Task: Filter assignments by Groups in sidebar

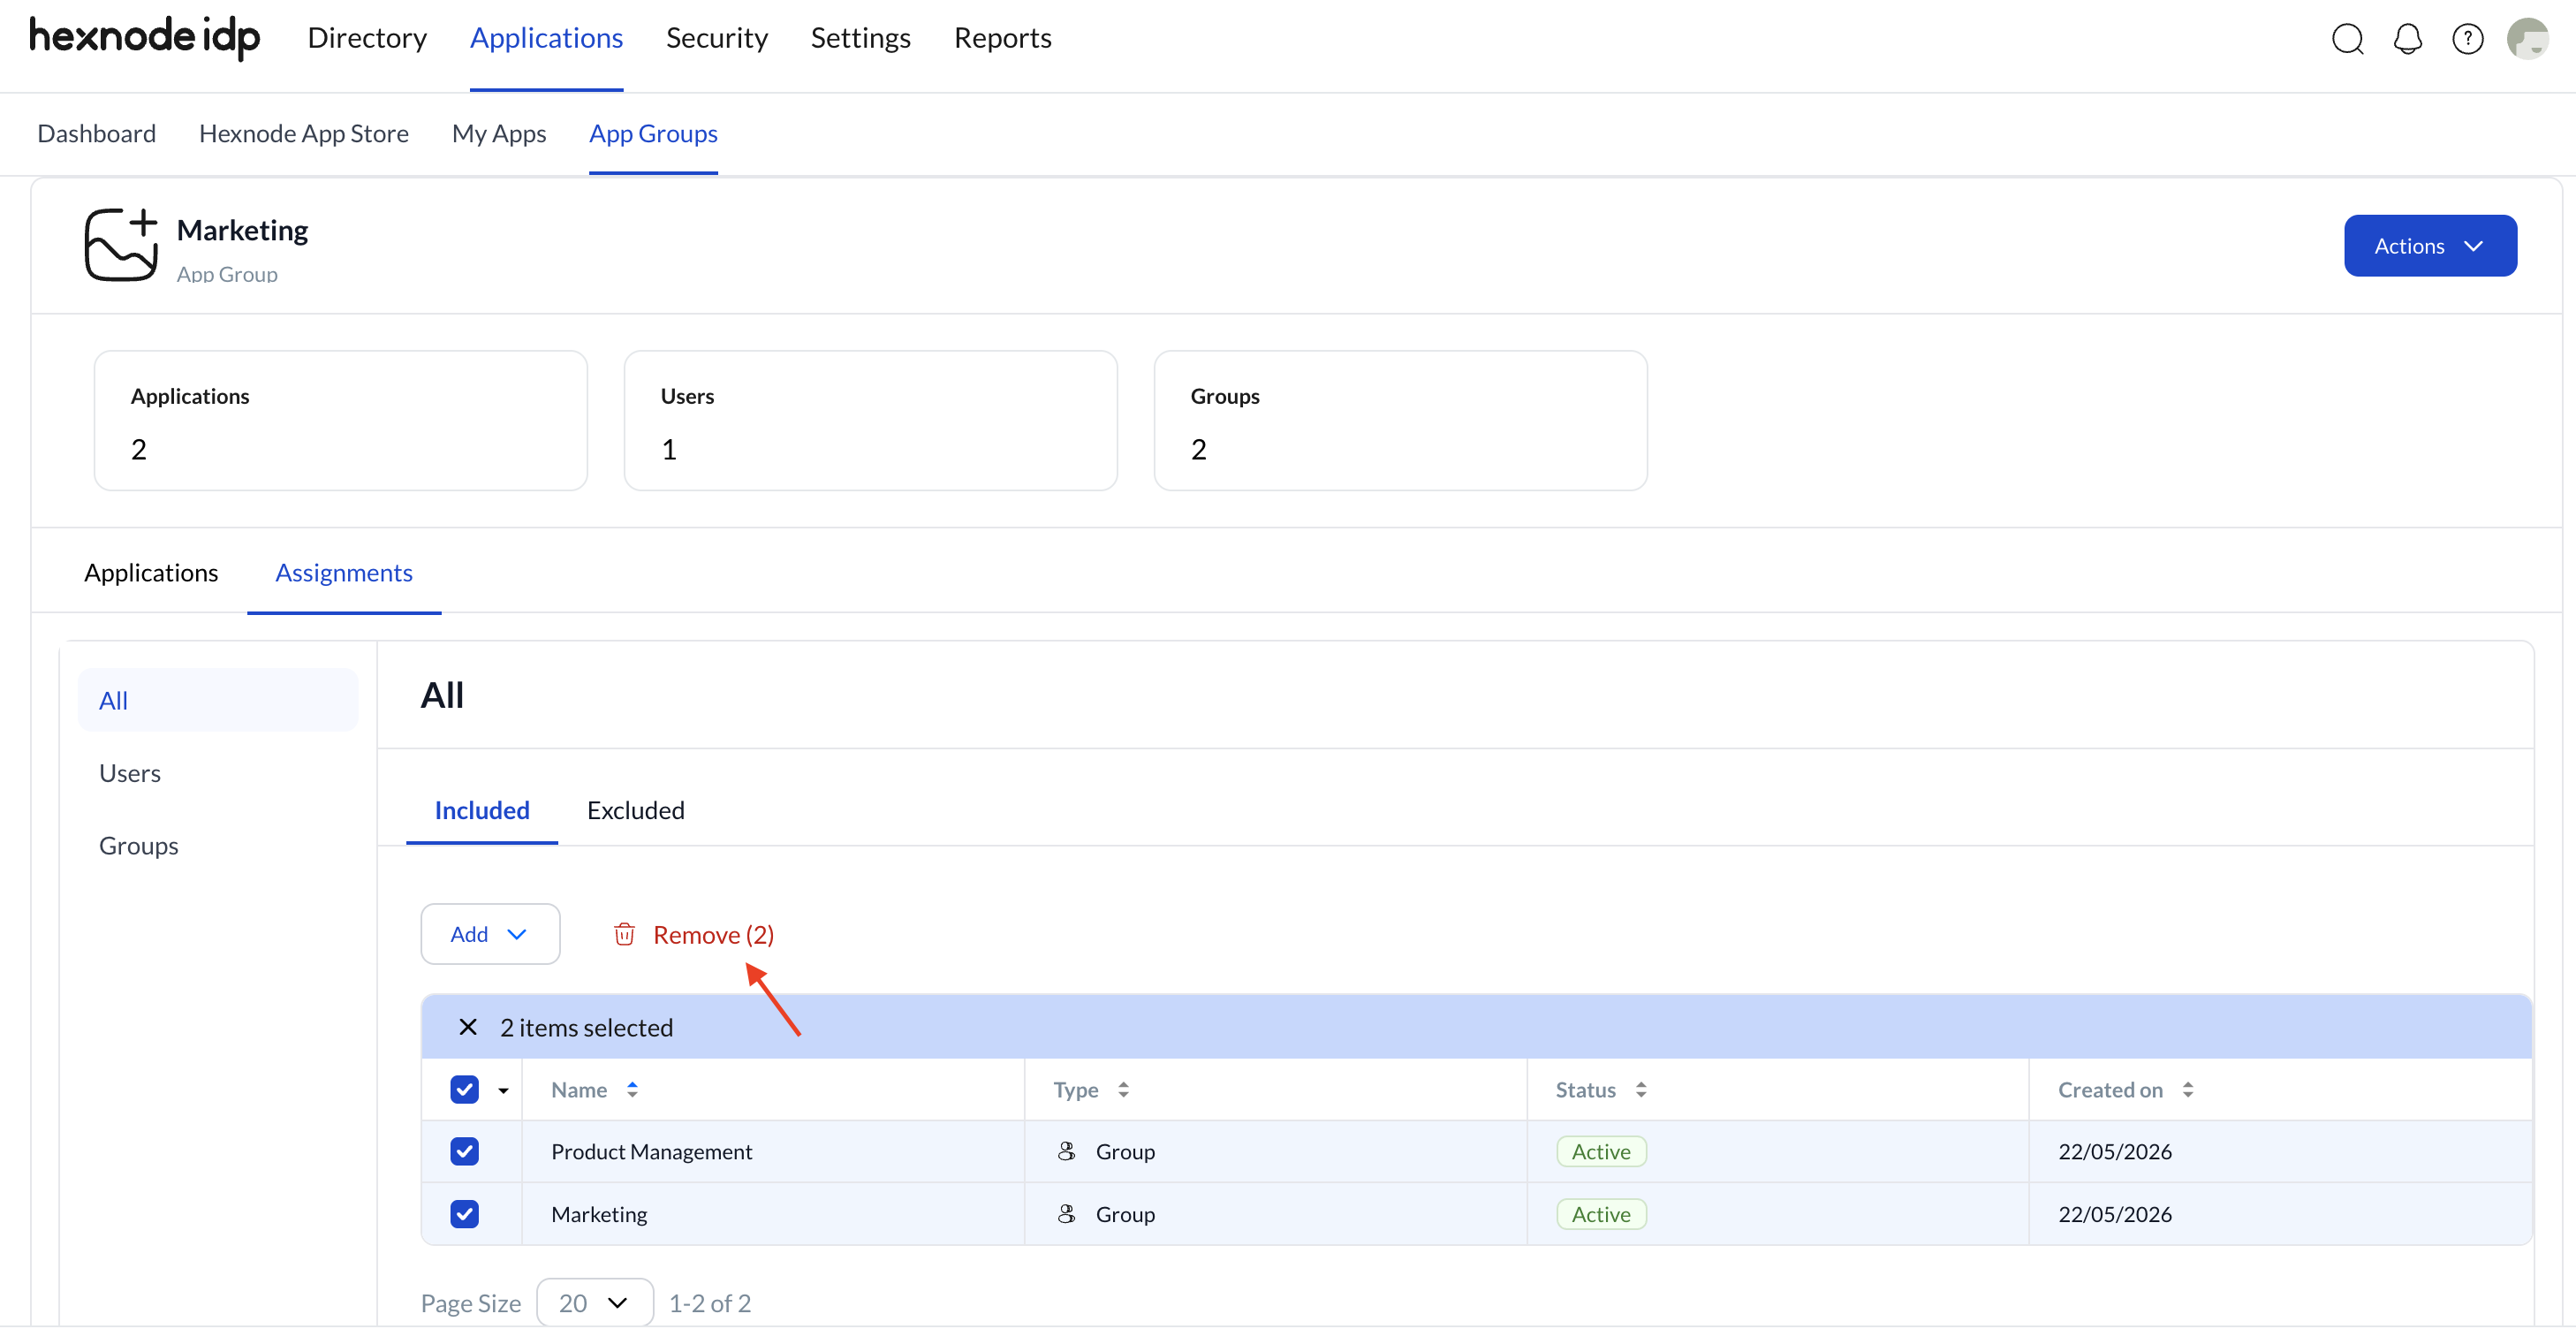Action: coord(138,845)
